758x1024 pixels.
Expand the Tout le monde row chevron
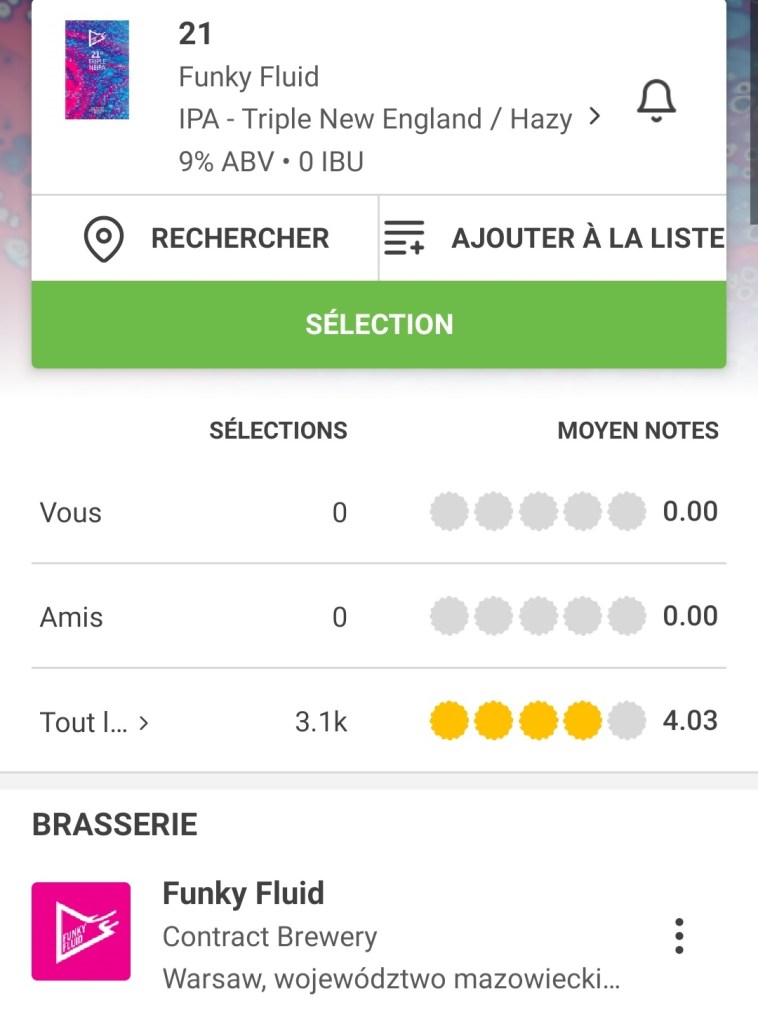(144, 722)
